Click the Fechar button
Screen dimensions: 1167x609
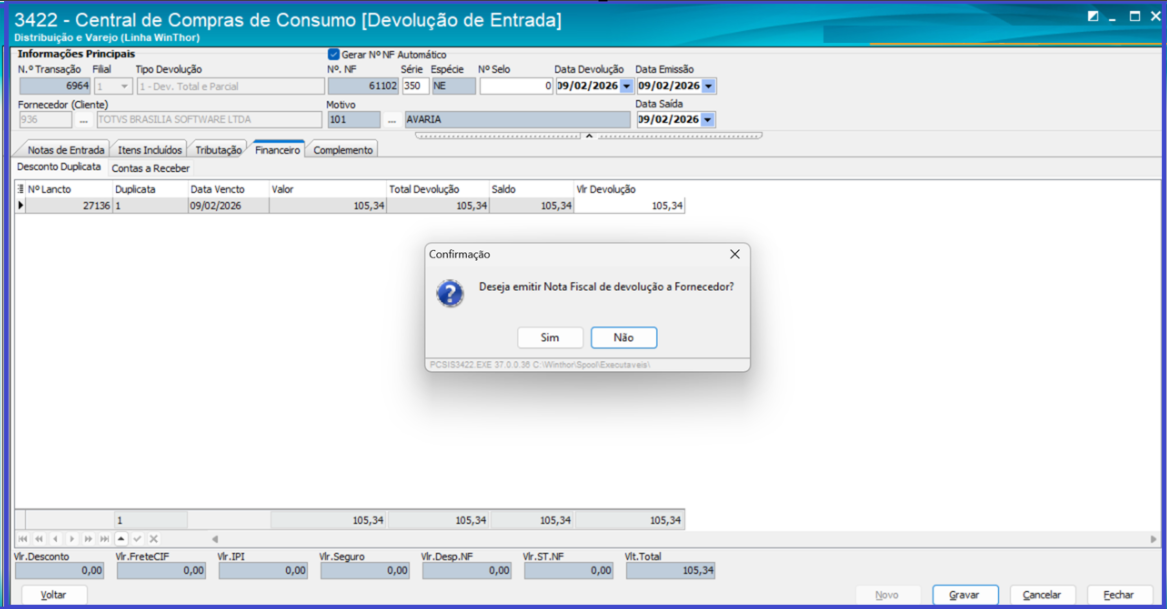click(x=1119, y=595)
